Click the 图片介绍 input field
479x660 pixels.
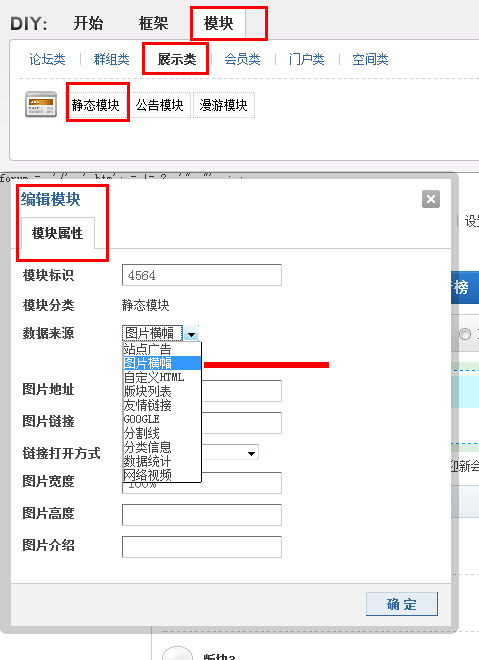coord(202,547)
